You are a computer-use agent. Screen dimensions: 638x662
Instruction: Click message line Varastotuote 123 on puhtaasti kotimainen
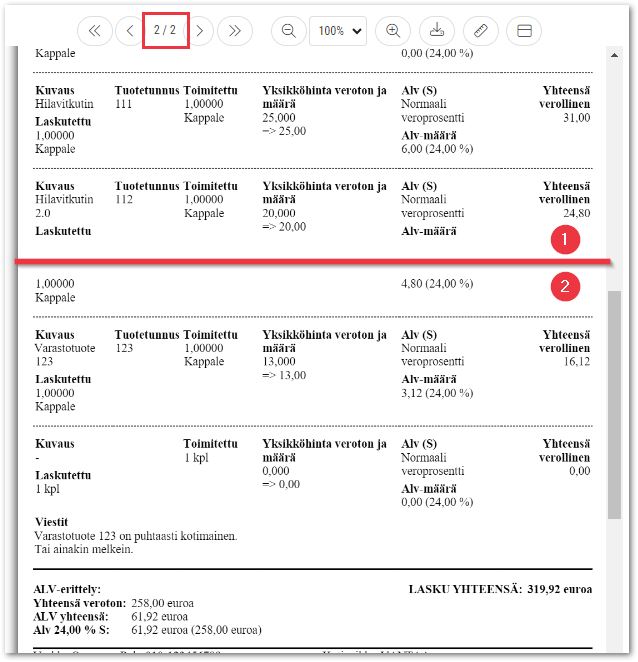[136, 536]
